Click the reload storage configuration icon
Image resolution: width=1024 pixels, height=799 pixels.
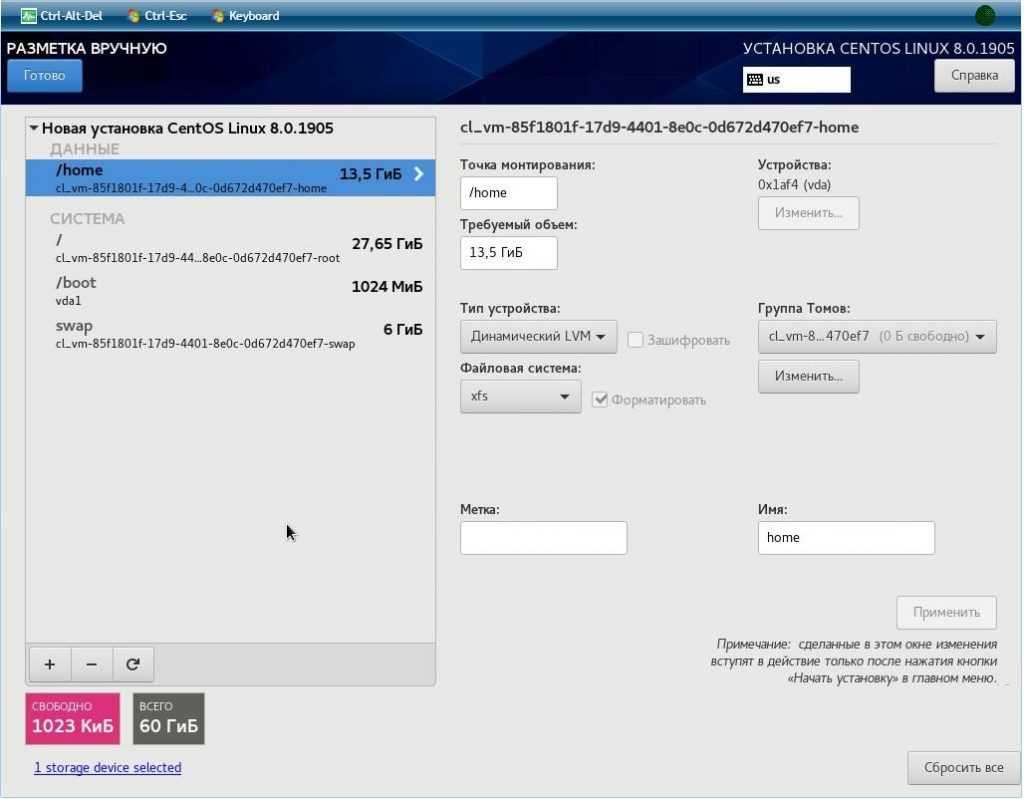point(133,664)
